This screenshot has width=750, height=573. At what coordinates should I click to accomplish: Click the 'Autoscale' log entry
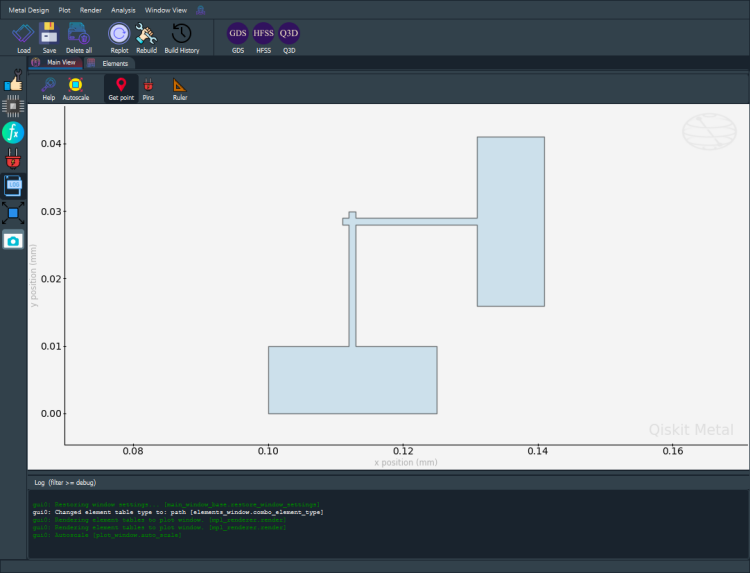tap(107, 535)
